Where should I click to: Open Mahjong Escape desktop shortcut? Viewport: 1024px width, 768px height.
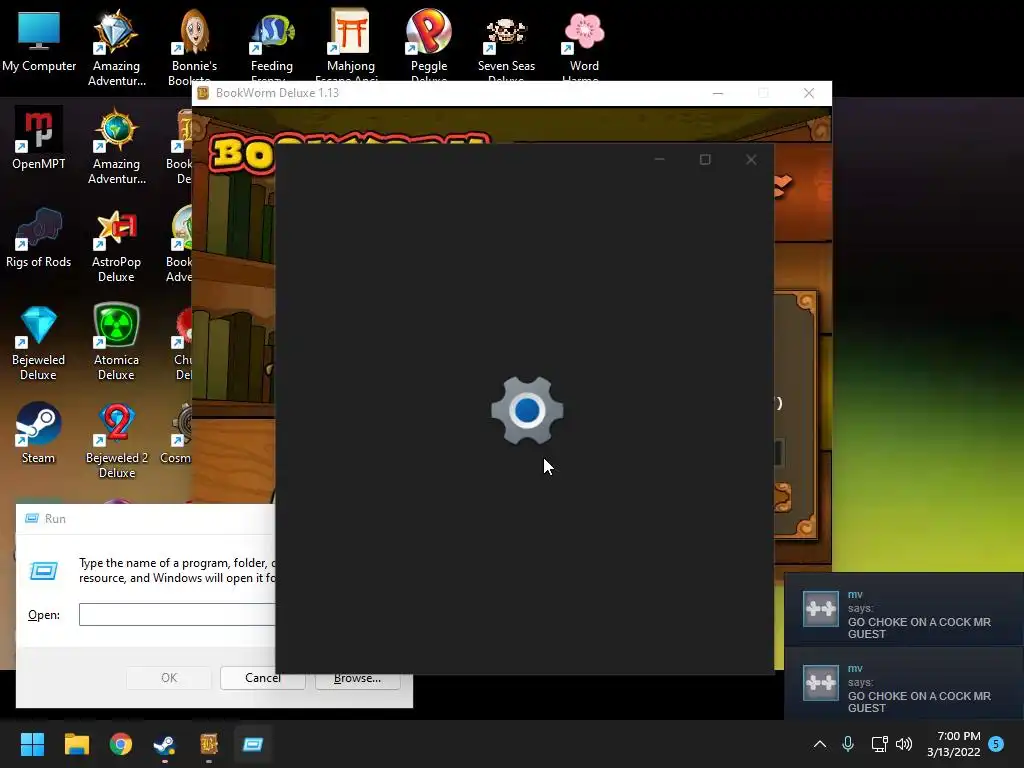point(351,44)
